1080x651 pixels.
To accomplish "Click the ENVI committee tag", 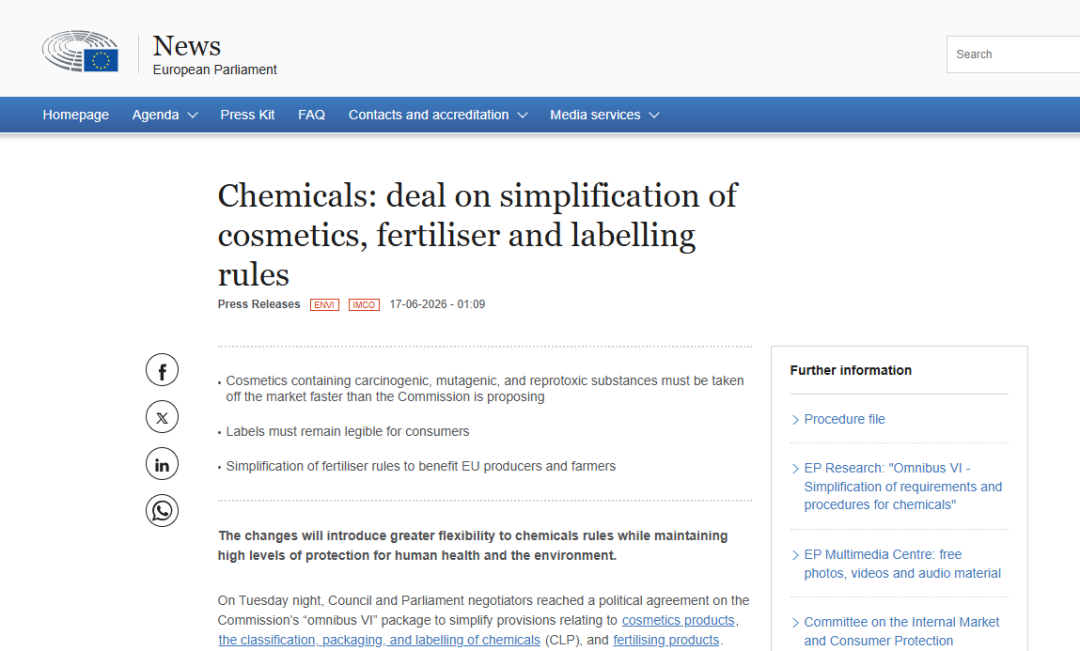I will pyautogui.click(x=324, y=304).
